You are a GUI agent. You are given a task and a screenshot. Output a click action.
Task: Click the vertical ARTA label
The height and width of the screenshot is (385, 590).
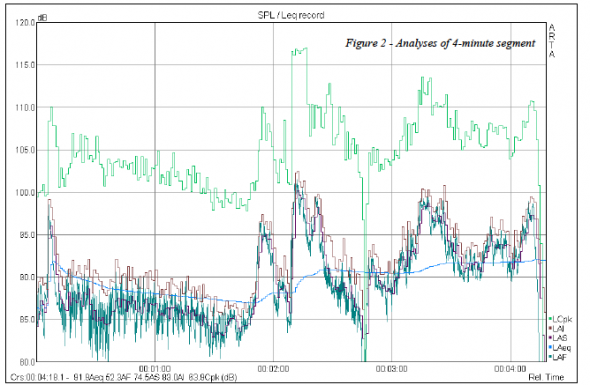click(552, 41)
